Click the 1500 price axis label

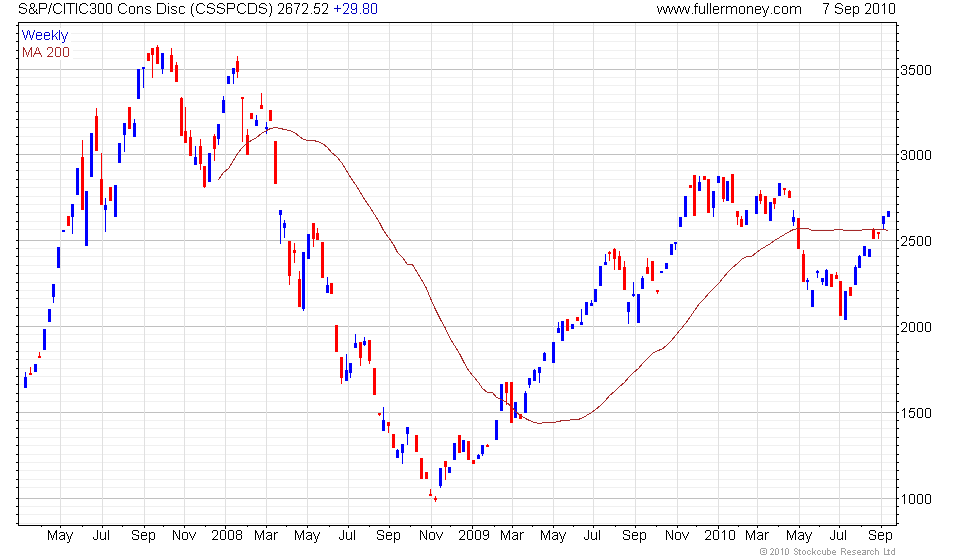click(916, 413)
